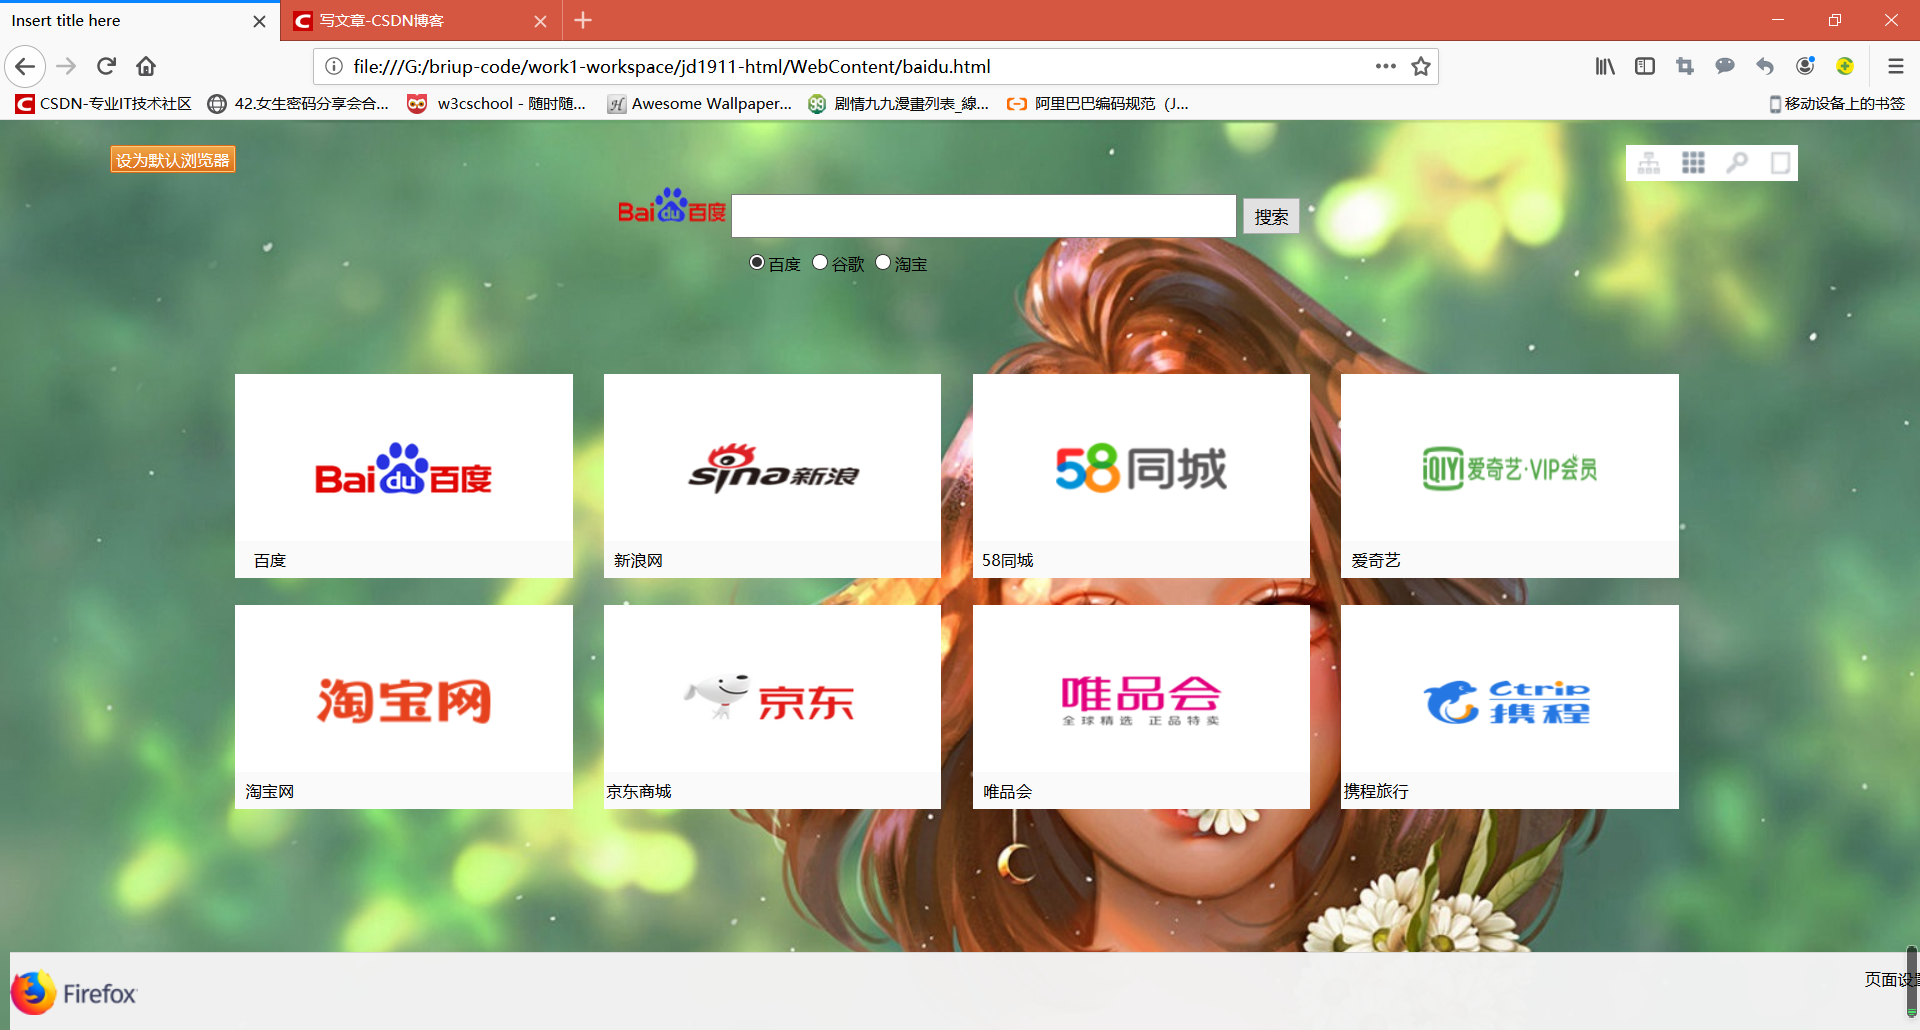The width and height of the screenshot is (1920, 1030).
Task: Toggle the browser sidebar icon
Action: [1645, 66]
